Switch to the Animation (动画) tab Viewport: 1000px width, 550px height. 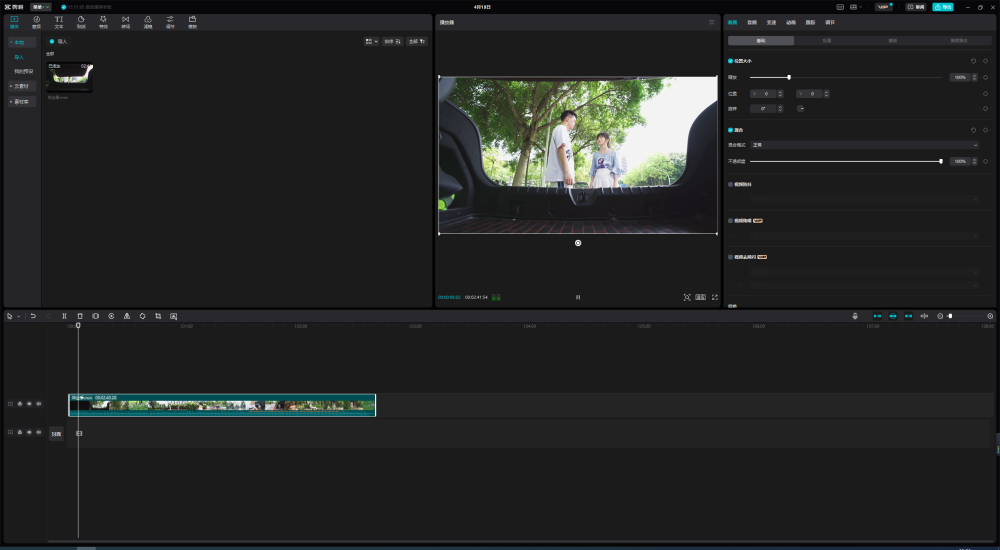tap(791, 22)
